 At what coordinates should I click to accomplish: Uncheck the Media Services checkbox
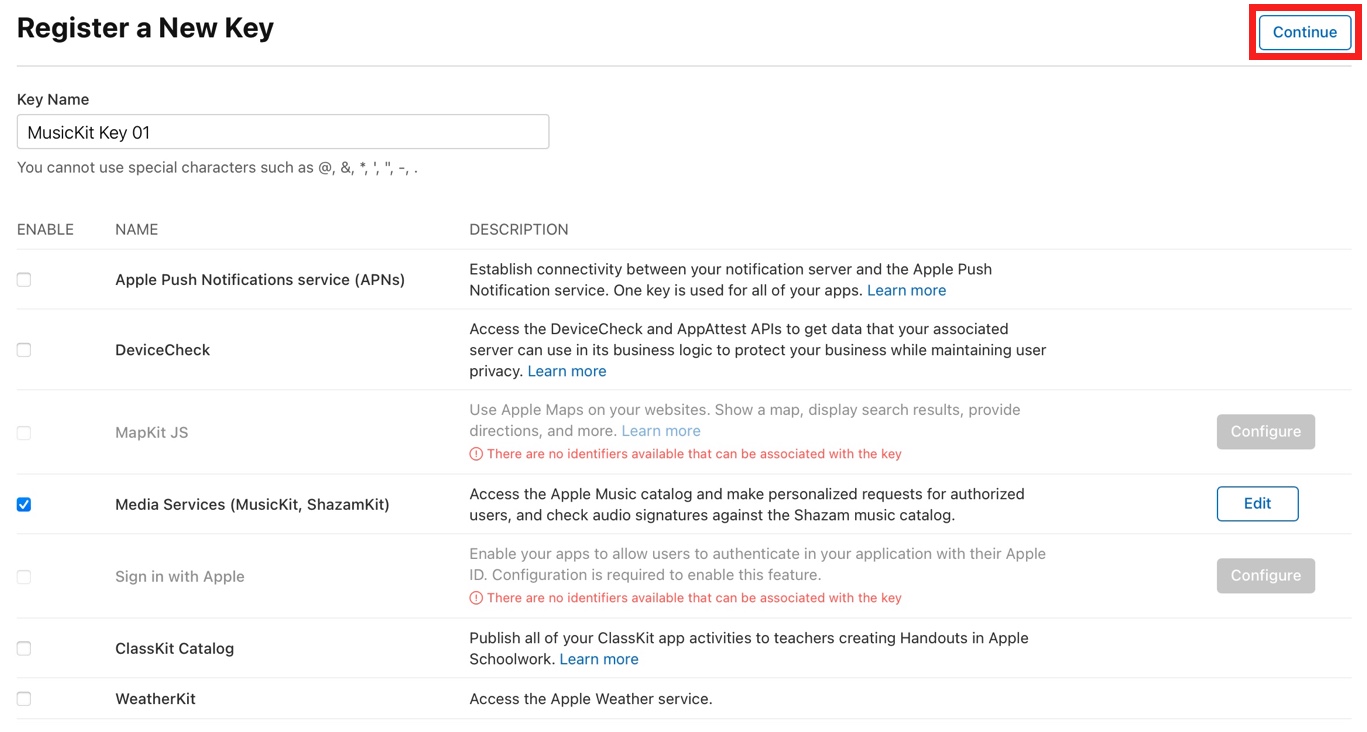point(24,505)
